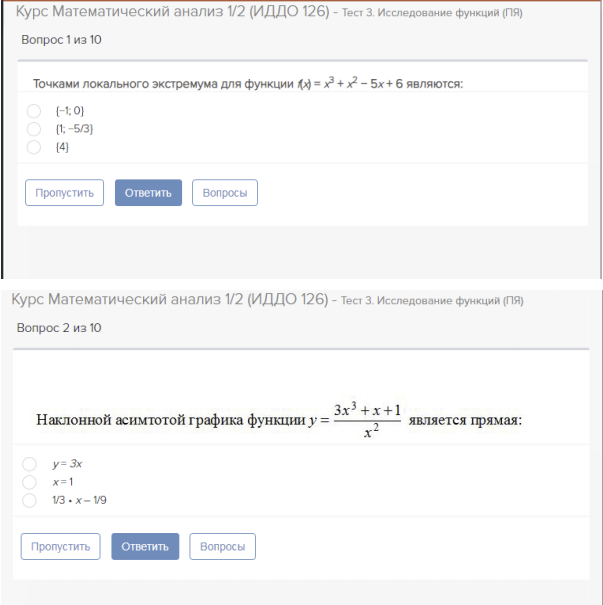Image resolution: width=603 pixels, height=605 pixels.
Task: Click 'Тест 3' subtitle in second header
Action: pyautogui.click(x=431, y=301)
